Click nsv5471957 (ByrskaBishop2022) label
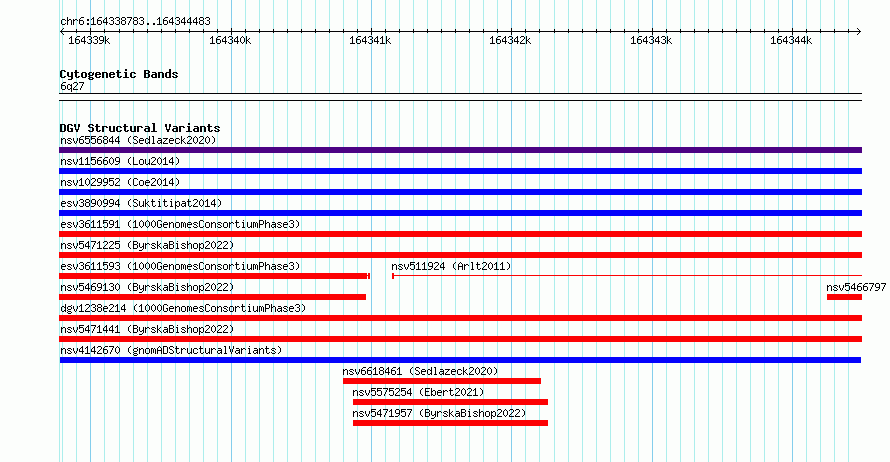 point(439,413)
